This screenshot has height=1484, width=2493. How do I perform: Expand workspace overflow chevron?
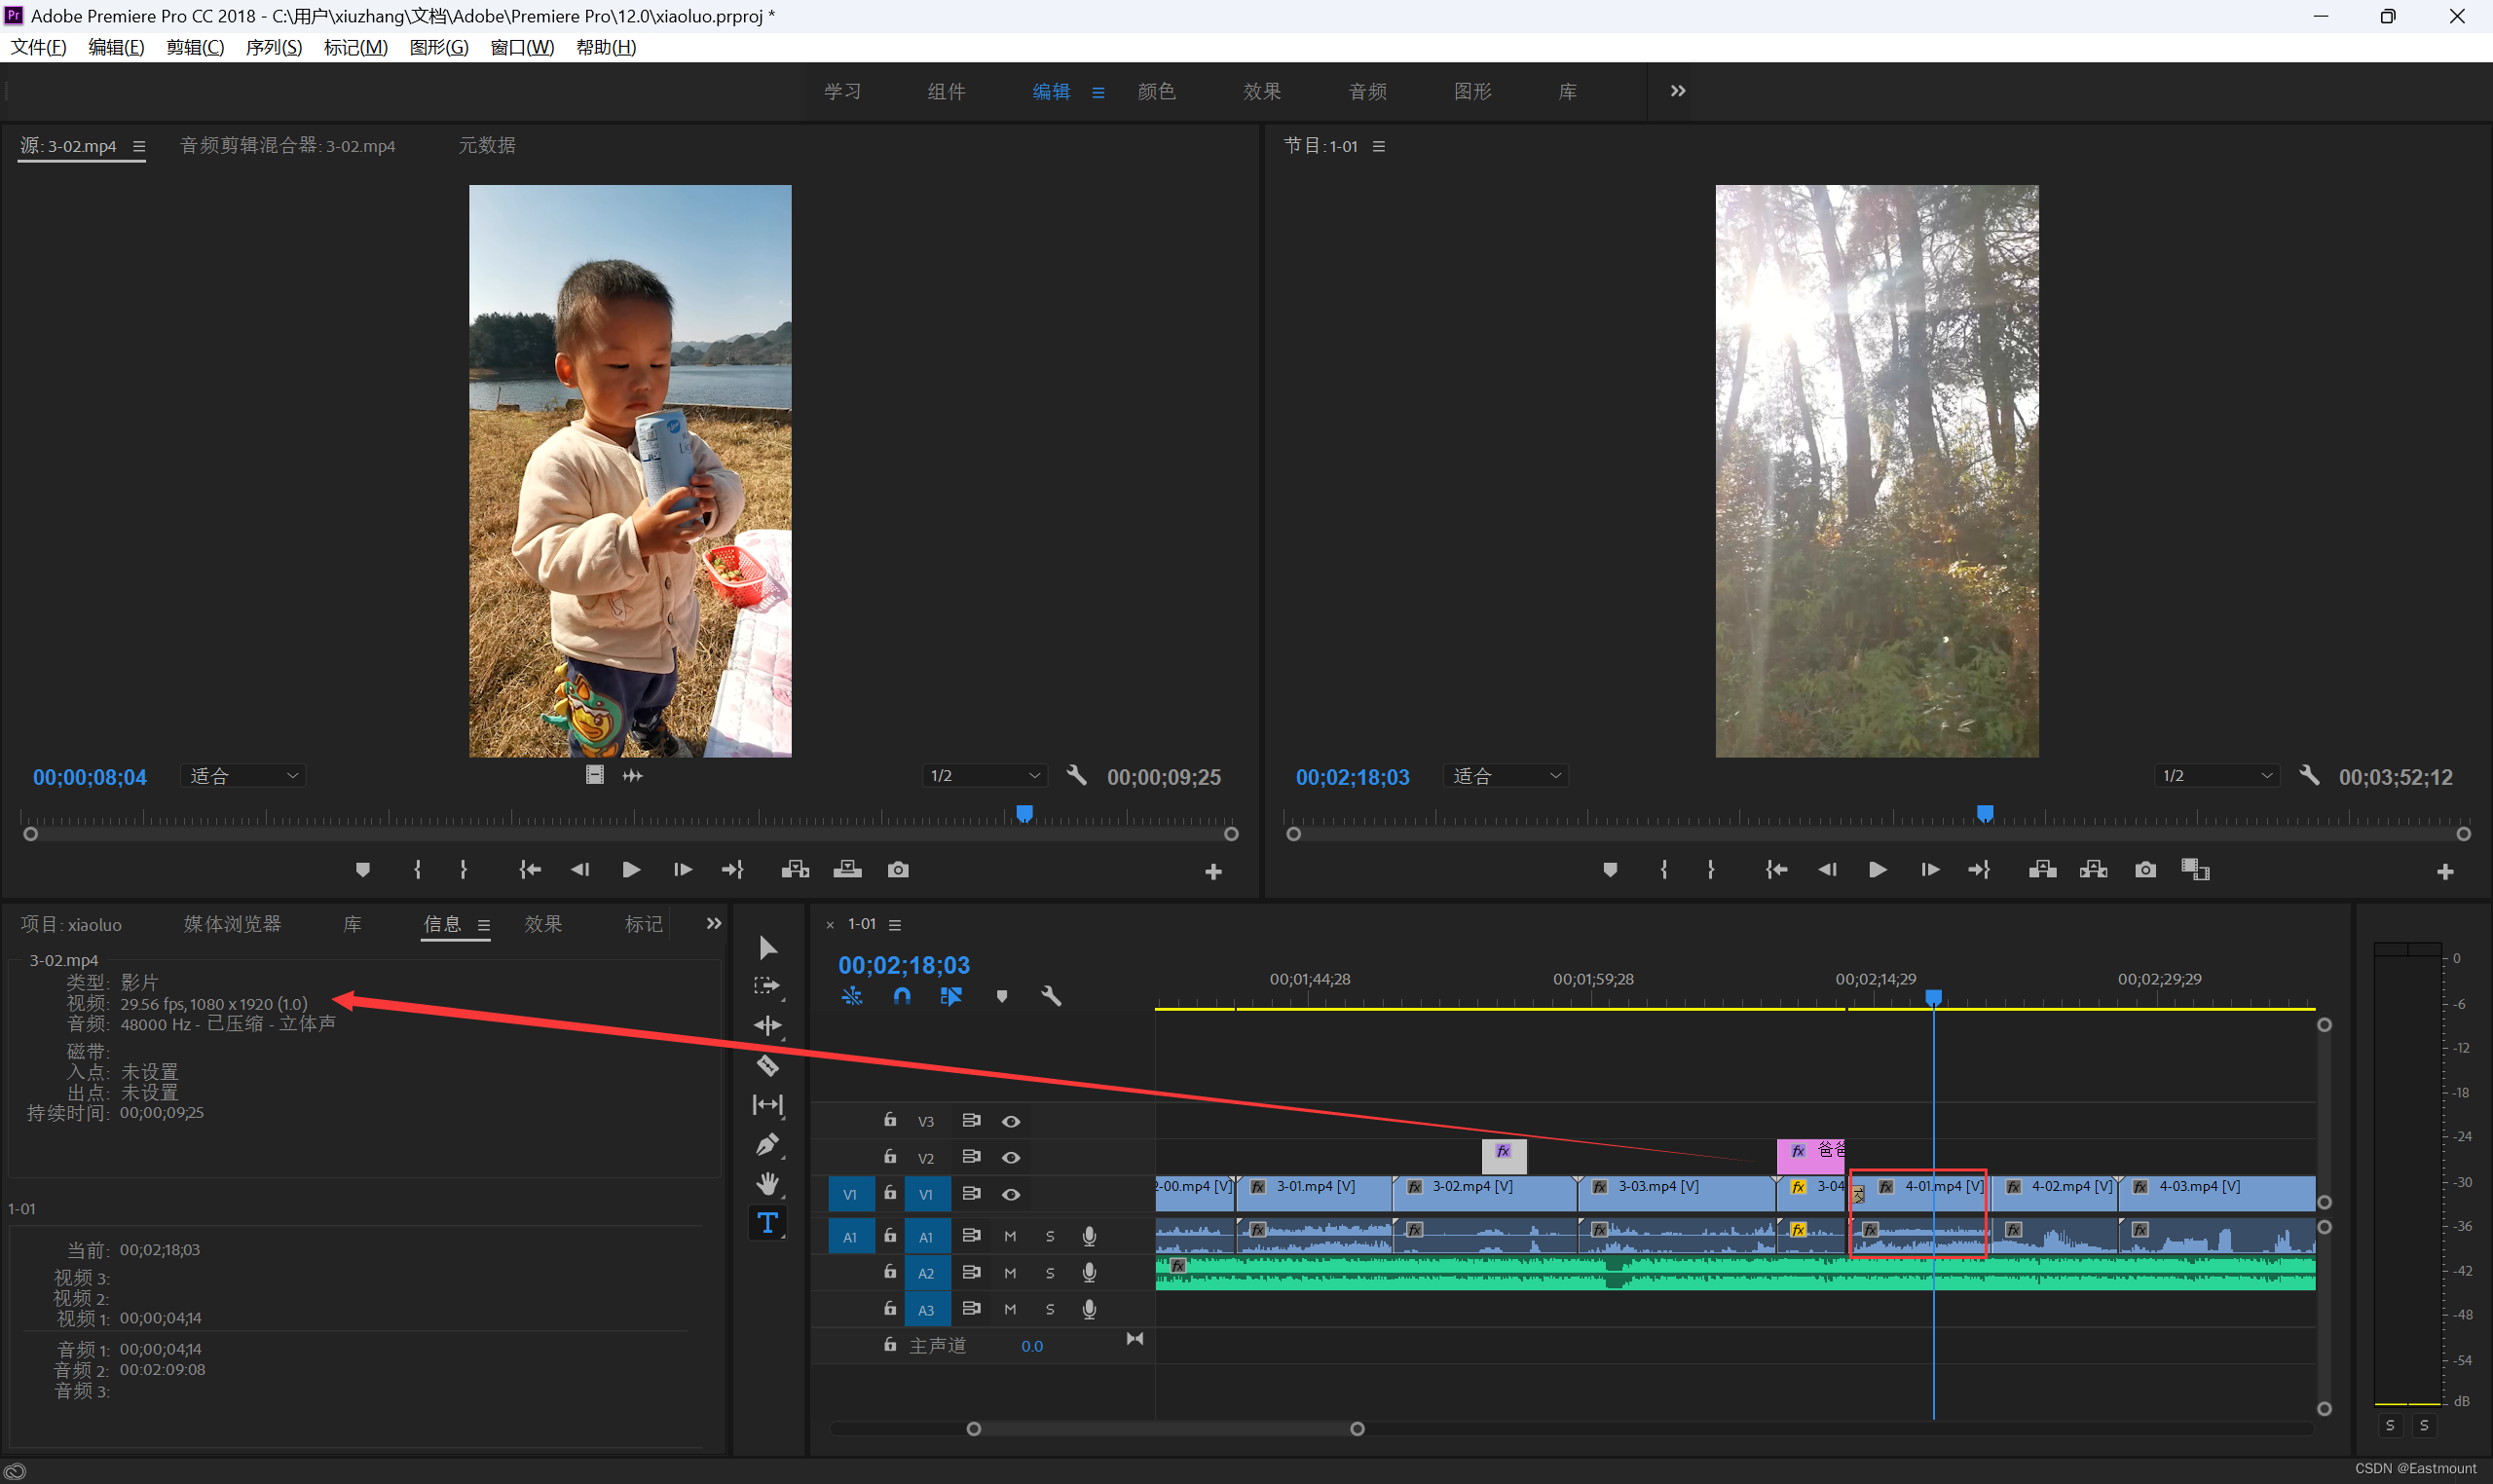[1677, 91]
